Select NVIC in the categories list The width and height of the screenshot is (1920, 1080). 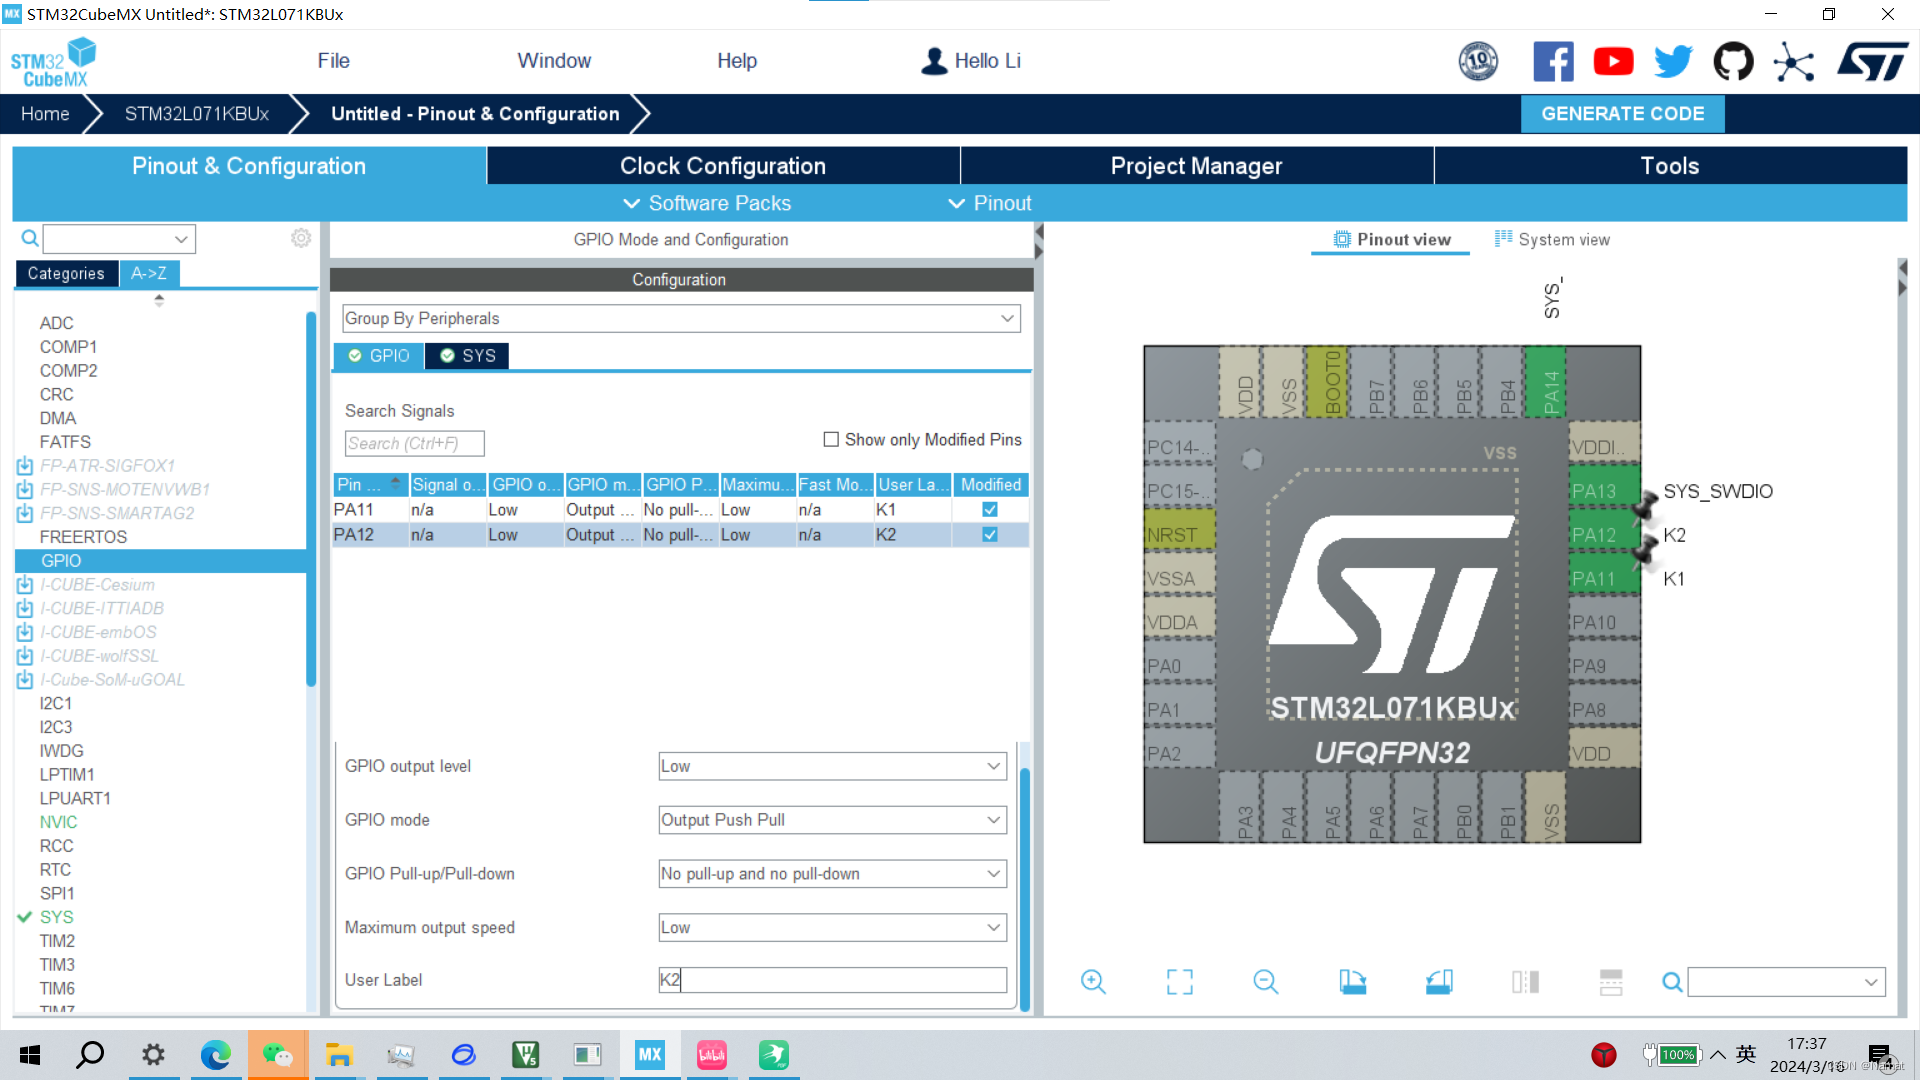tap(58, 823)
